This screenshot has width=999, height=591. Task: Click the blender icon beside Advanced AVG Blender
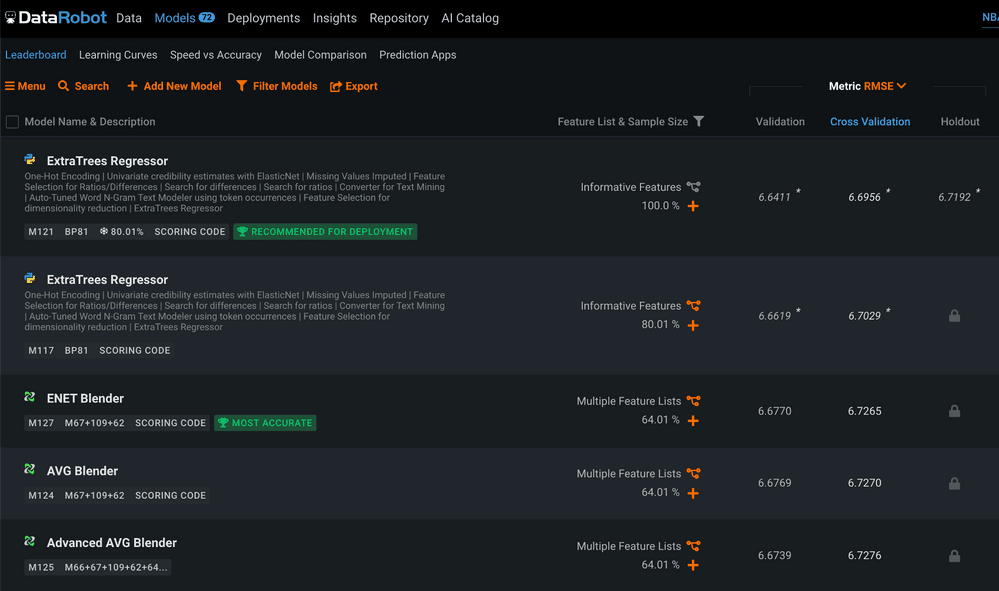click(30, 541)
